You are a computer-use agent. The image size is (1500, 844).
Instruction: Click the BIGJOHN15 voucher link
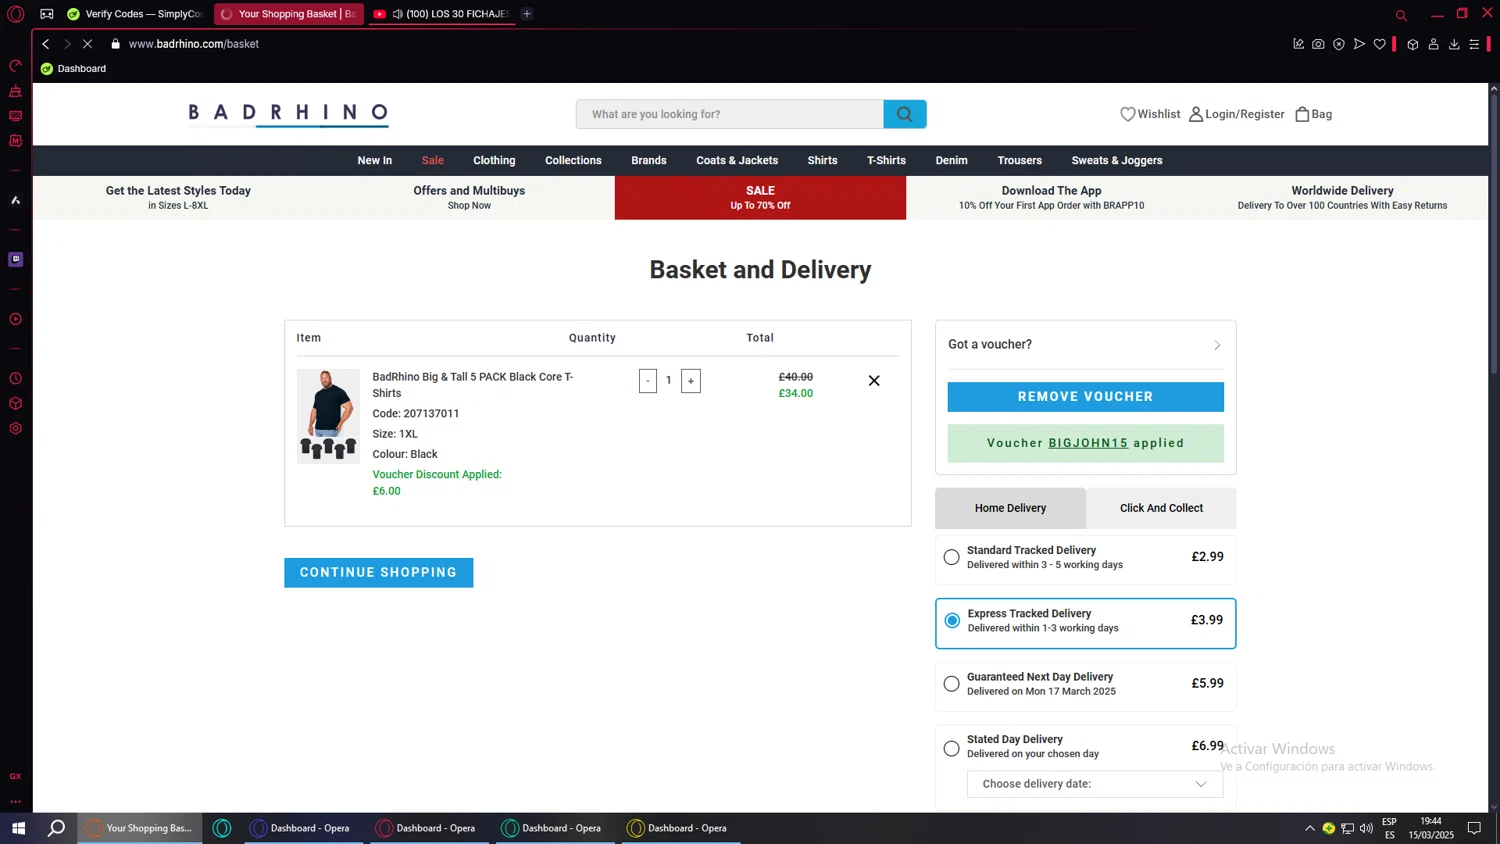coord(1088,443)
